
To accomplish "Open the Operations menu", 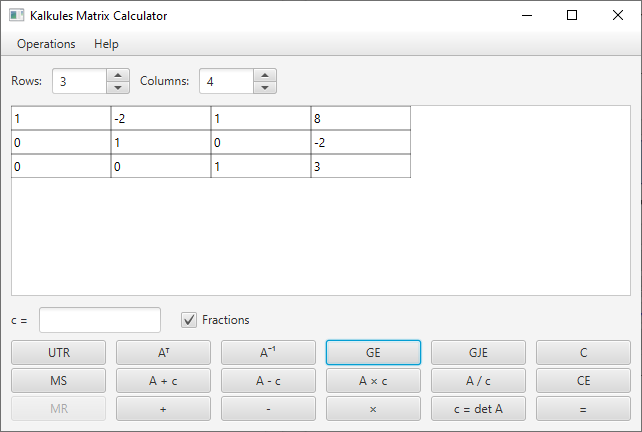I will click(46, 44).
